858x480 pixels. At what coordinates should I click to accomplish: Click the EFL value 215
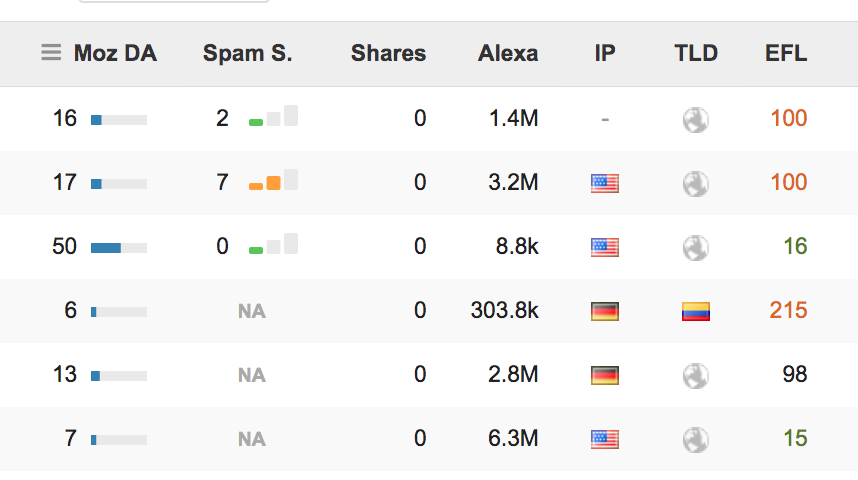[788, 310]
